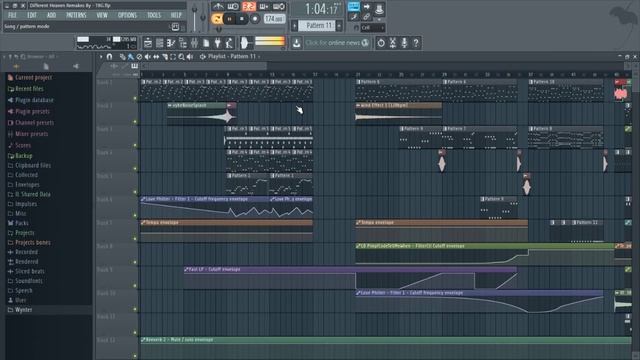Click the View mixer toolbar icon

[194, 43]
